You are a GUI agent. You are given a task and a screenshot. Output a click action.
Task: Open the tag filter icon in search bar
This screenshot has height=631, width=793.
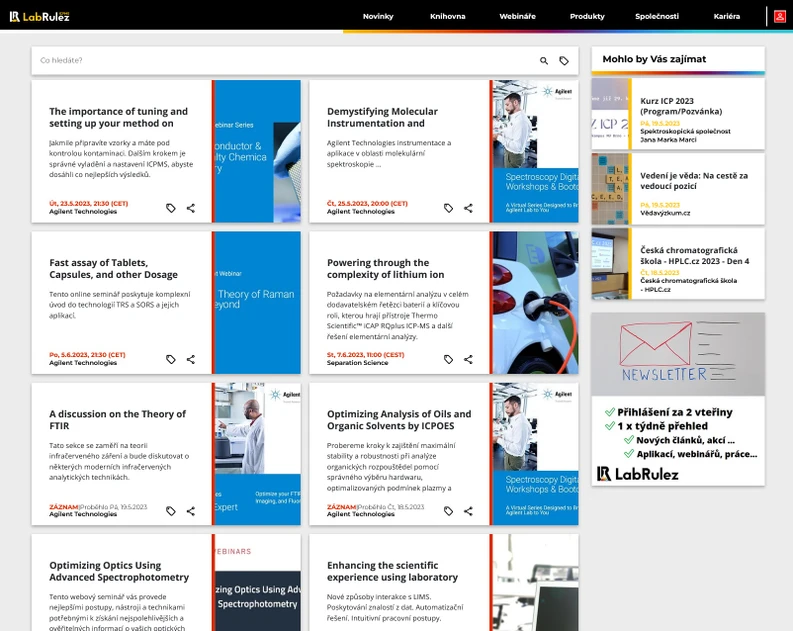564,61
